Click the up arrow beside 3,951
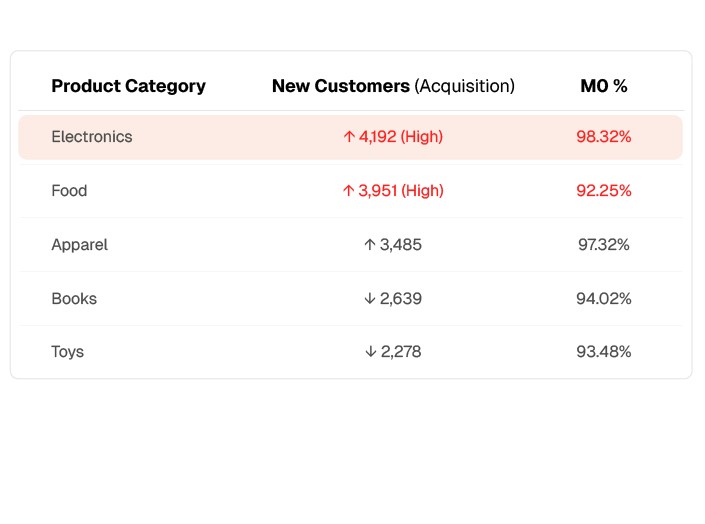705x524 pixels. pos(348,191)
